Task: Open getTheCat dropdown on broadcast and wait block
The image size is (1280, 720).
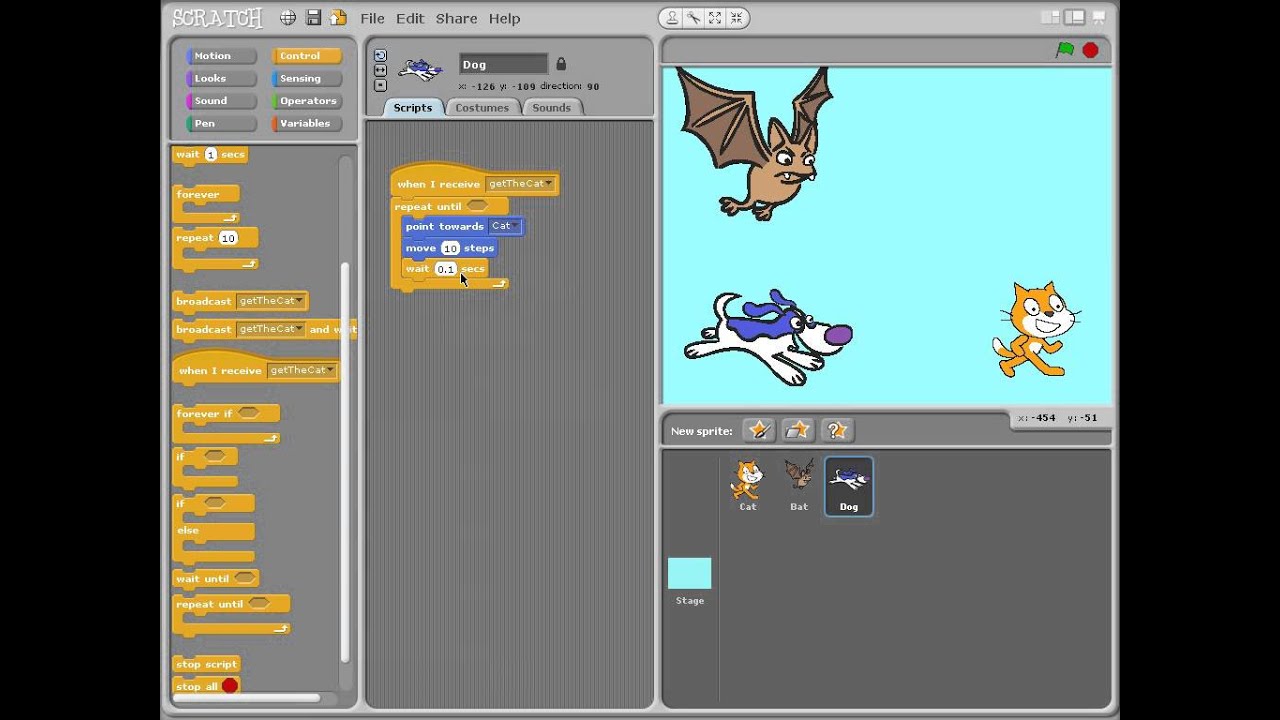Action: (270, 329)
